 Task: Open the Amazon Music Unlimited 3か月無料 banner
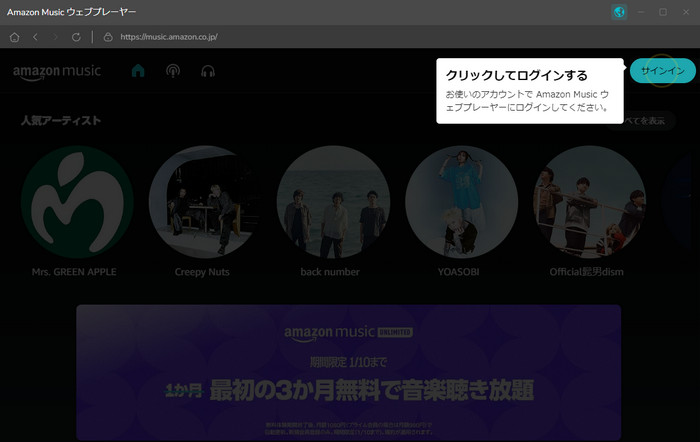[348, 373]
